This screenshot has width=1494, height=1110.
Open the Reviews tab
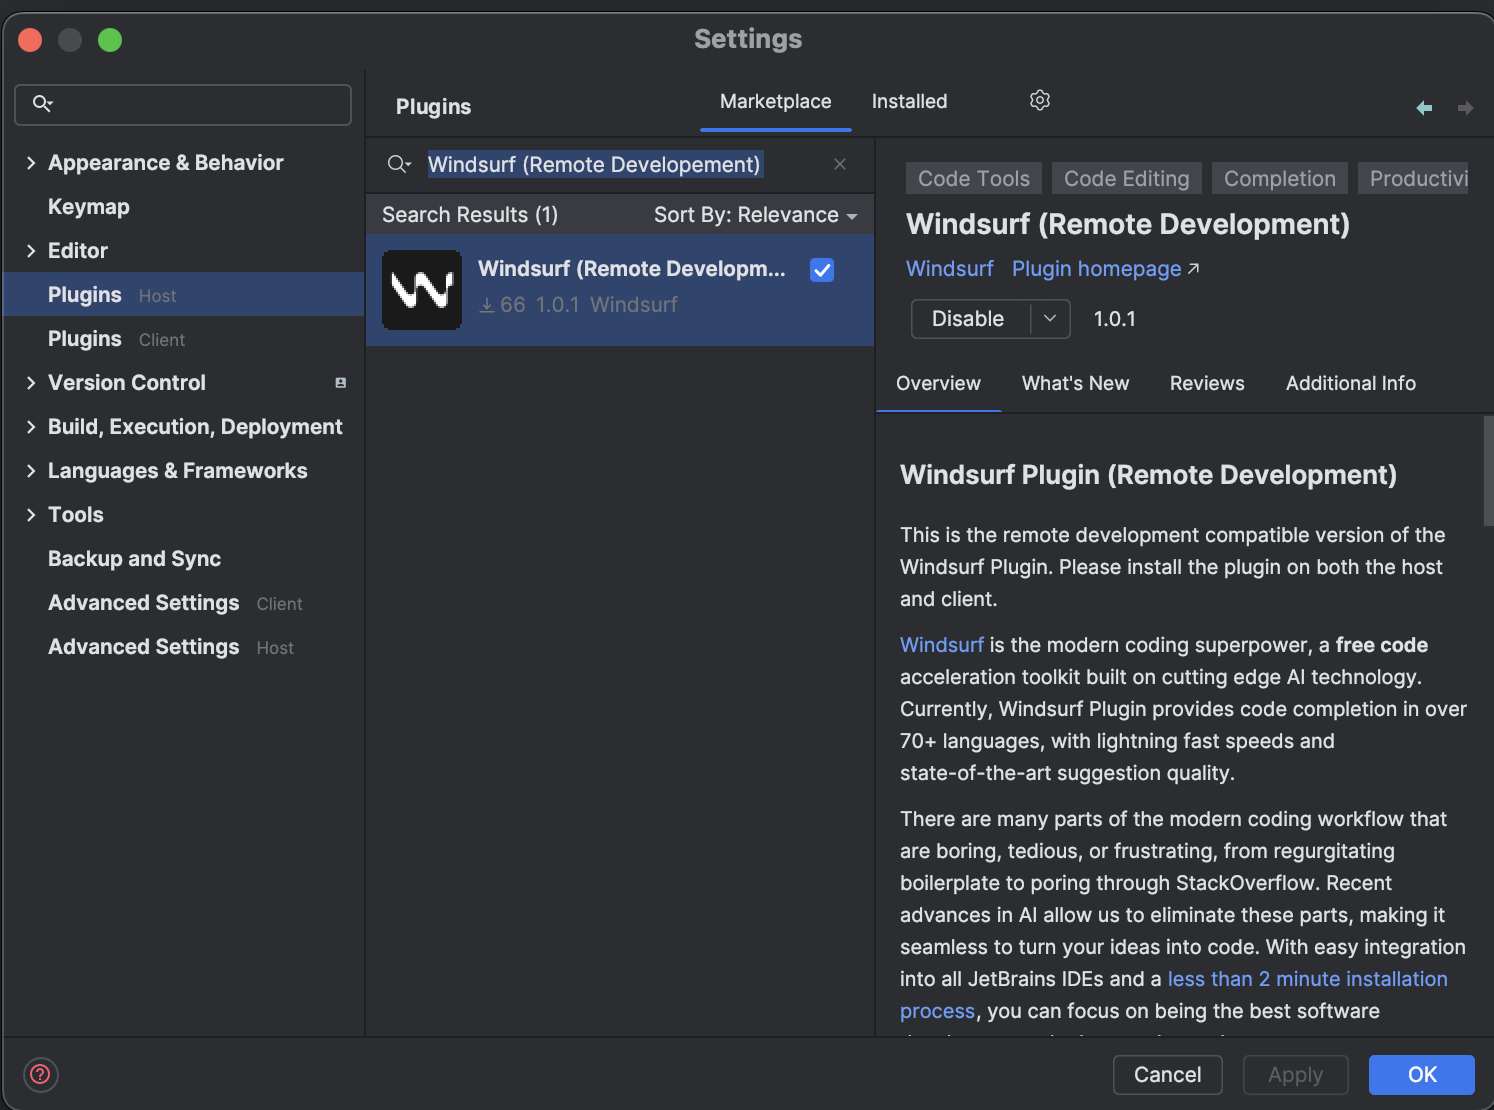[1207, 384]
